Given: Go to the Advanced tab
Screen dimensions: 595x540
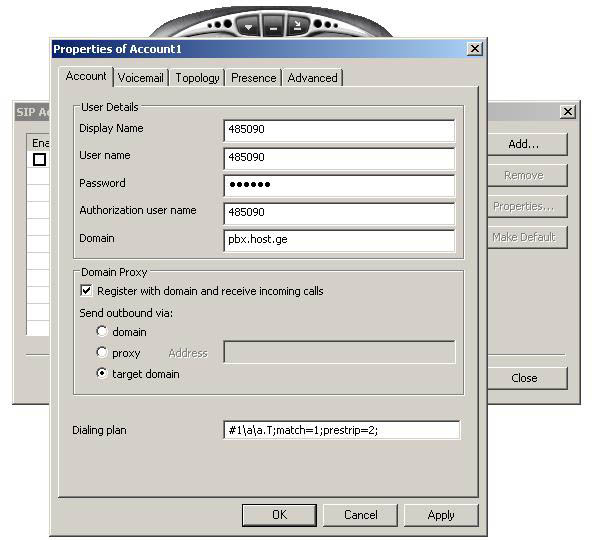Looking at the screenshot, I should (x=312, y=78).
